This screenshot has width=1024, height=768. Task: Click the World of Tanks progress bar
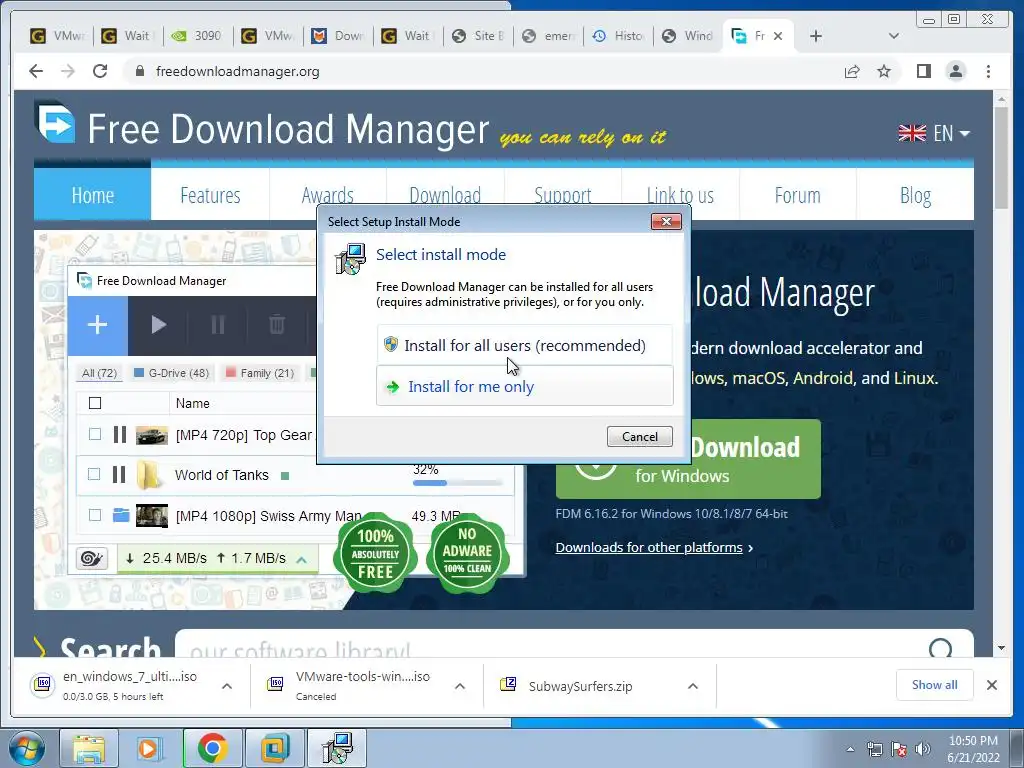coord(458,483)
